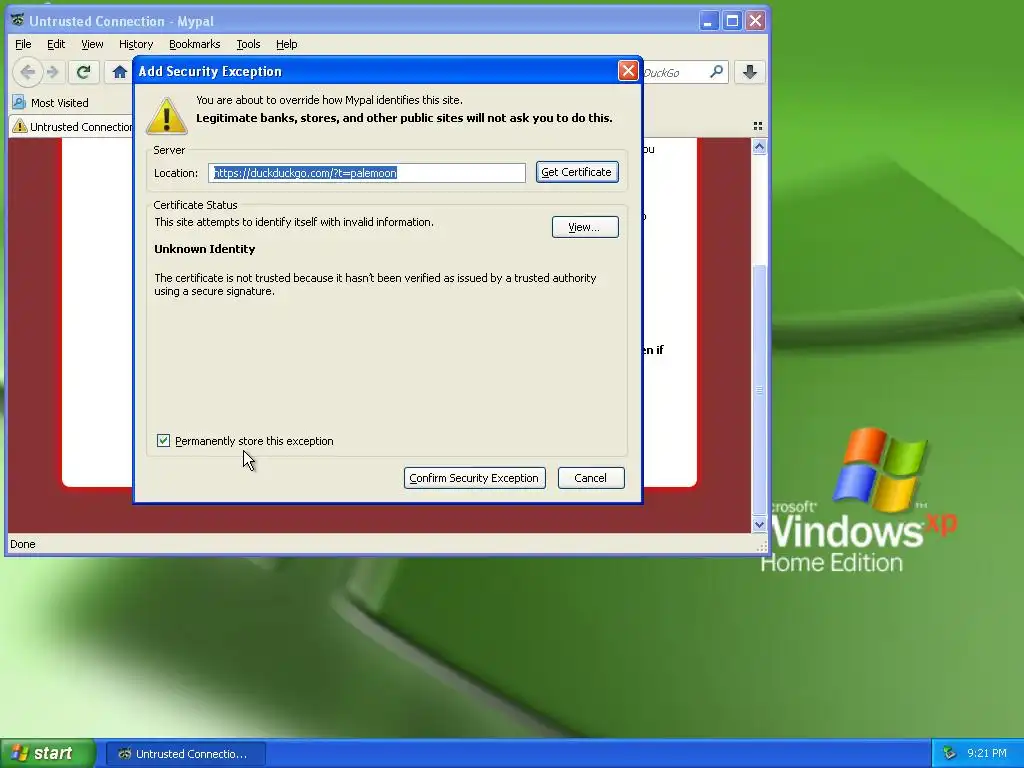Open the Tools menu
The width and height of the screenshot is (1024, 768).
(x=248, y=44)
